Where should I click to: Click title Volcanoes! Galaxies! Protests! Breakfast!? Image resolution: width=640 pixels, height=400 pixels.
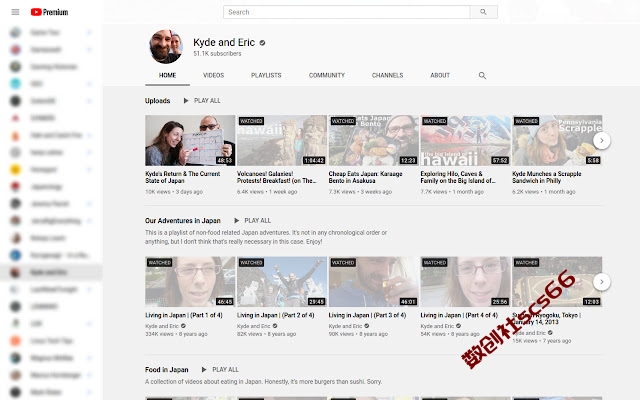[277, 177]
